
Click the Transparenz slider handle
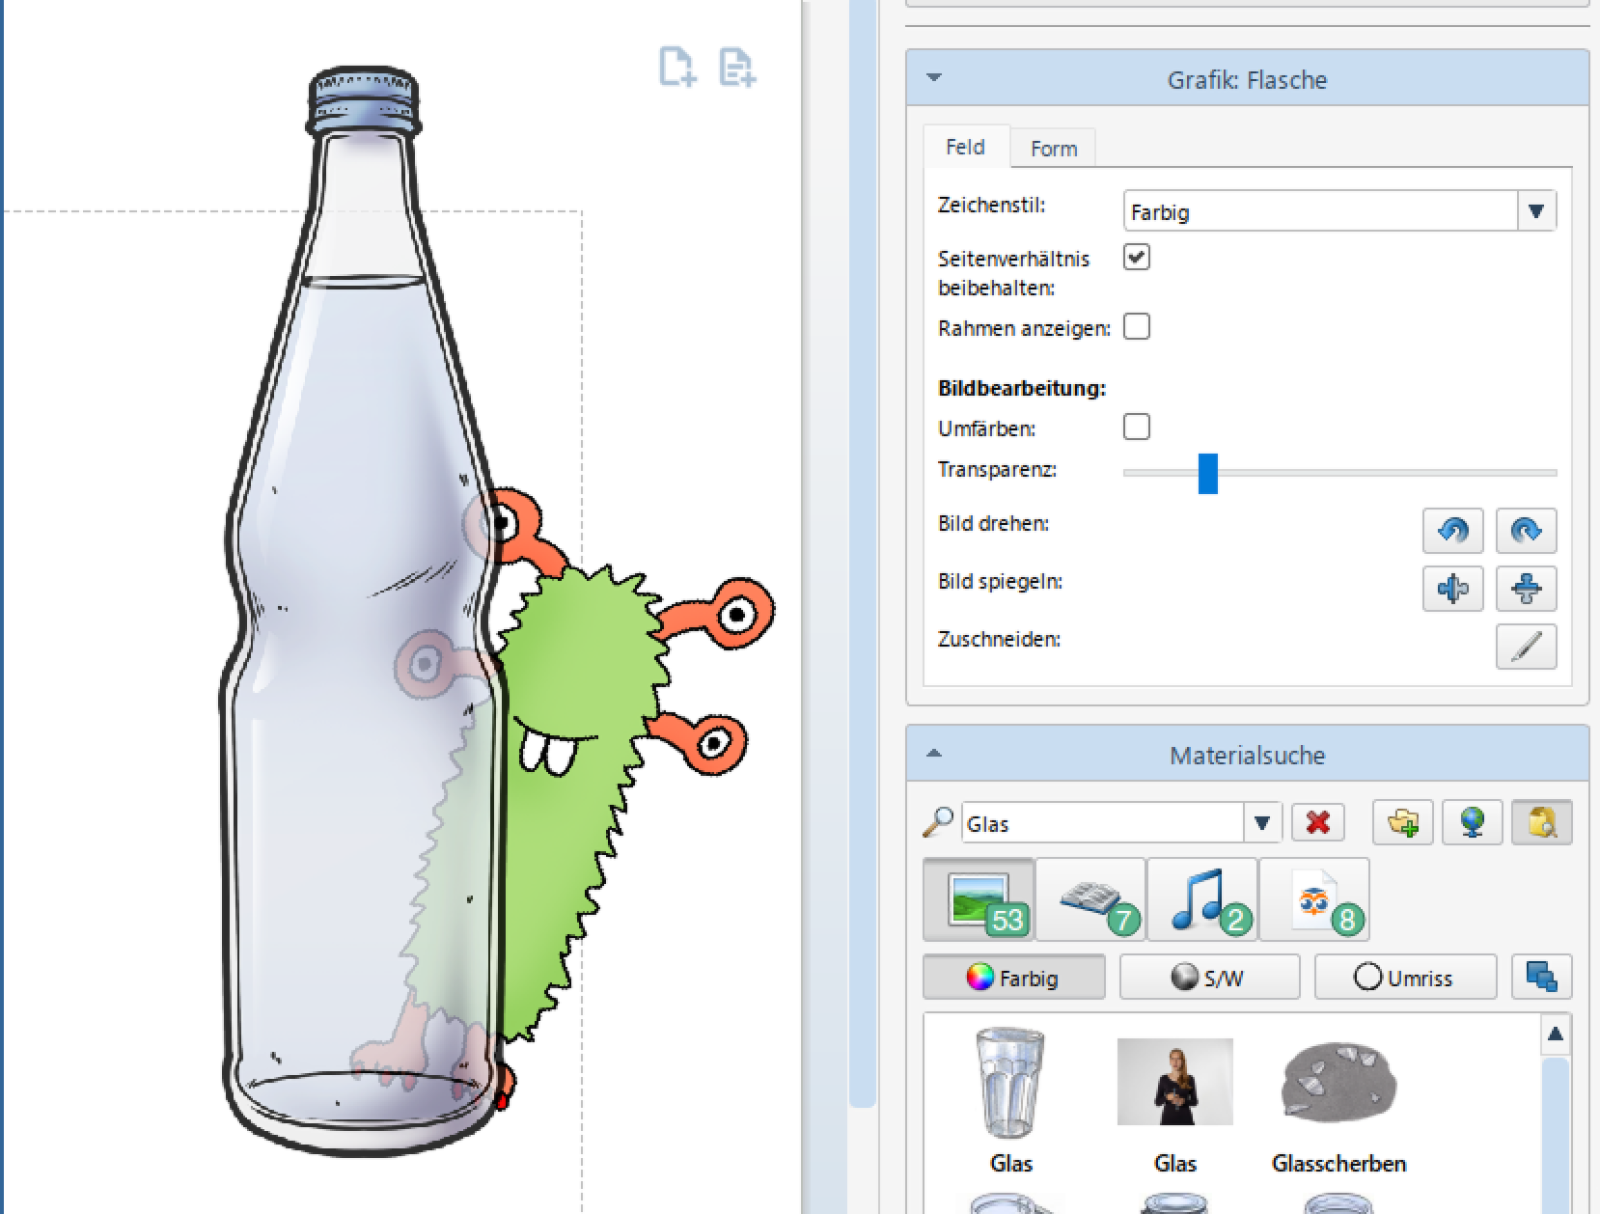(x=1208, y=473)
